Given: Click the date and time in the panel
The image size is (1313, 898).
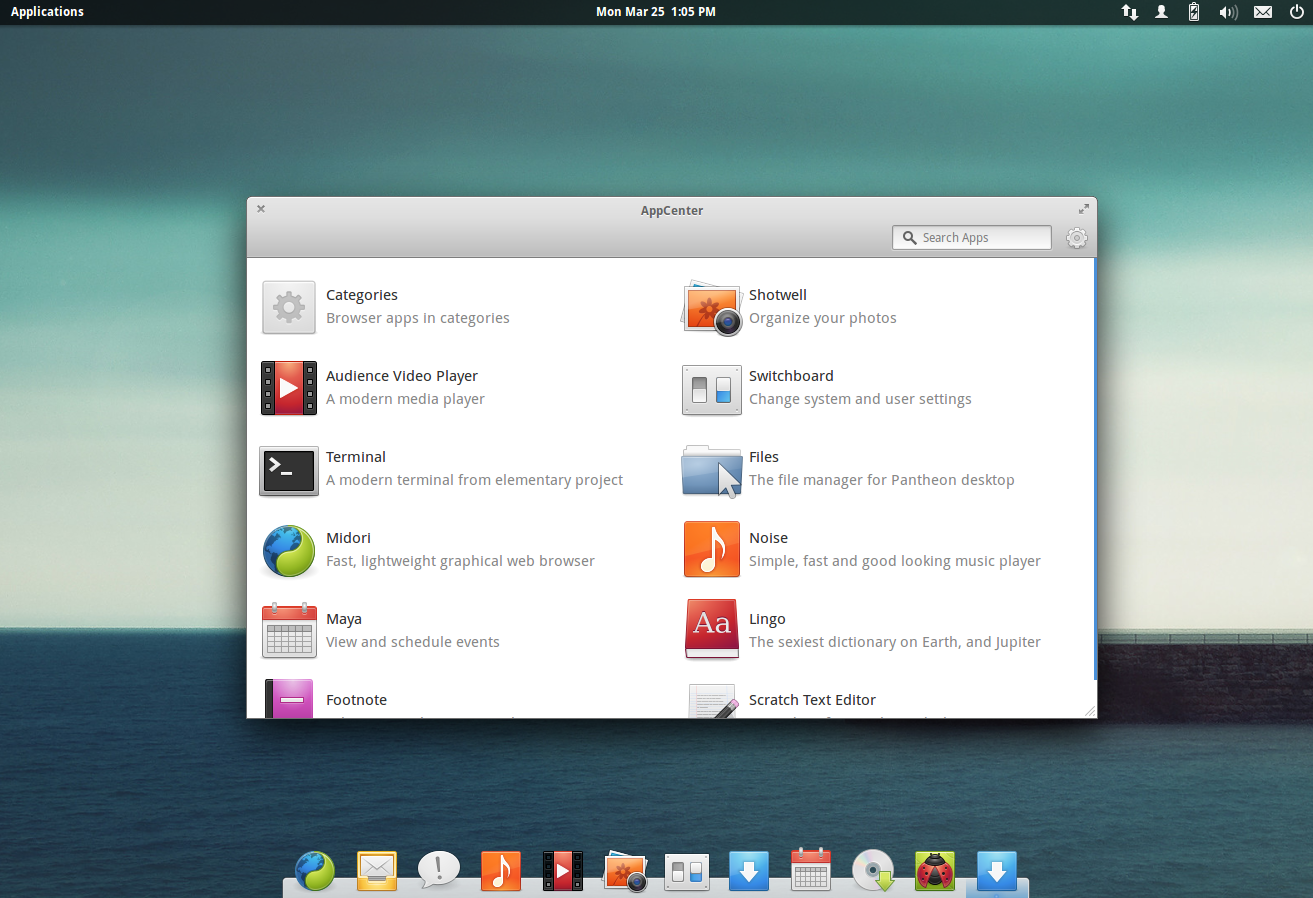Looking at the screenshot, I should 656,12.
